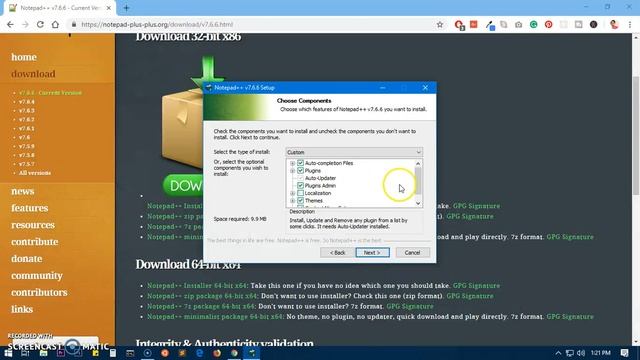Click the address bar URL field

coord(253,24)
